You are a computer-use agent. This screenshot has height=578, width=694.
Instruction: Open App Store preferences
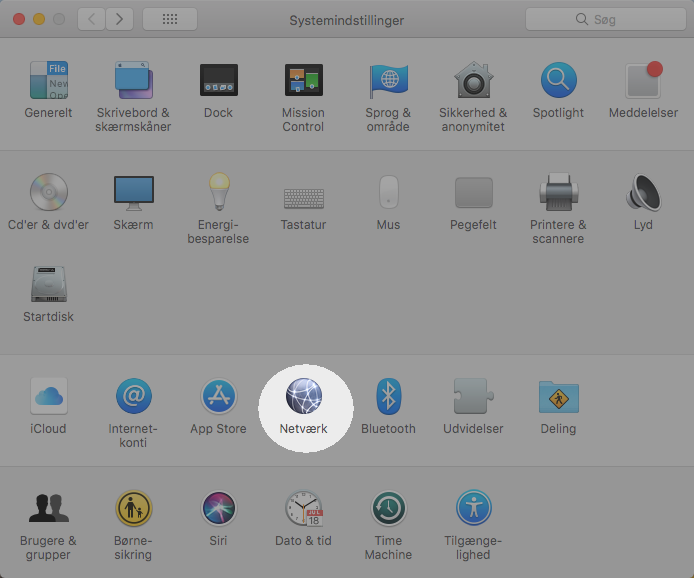click(x=219, y=396)
